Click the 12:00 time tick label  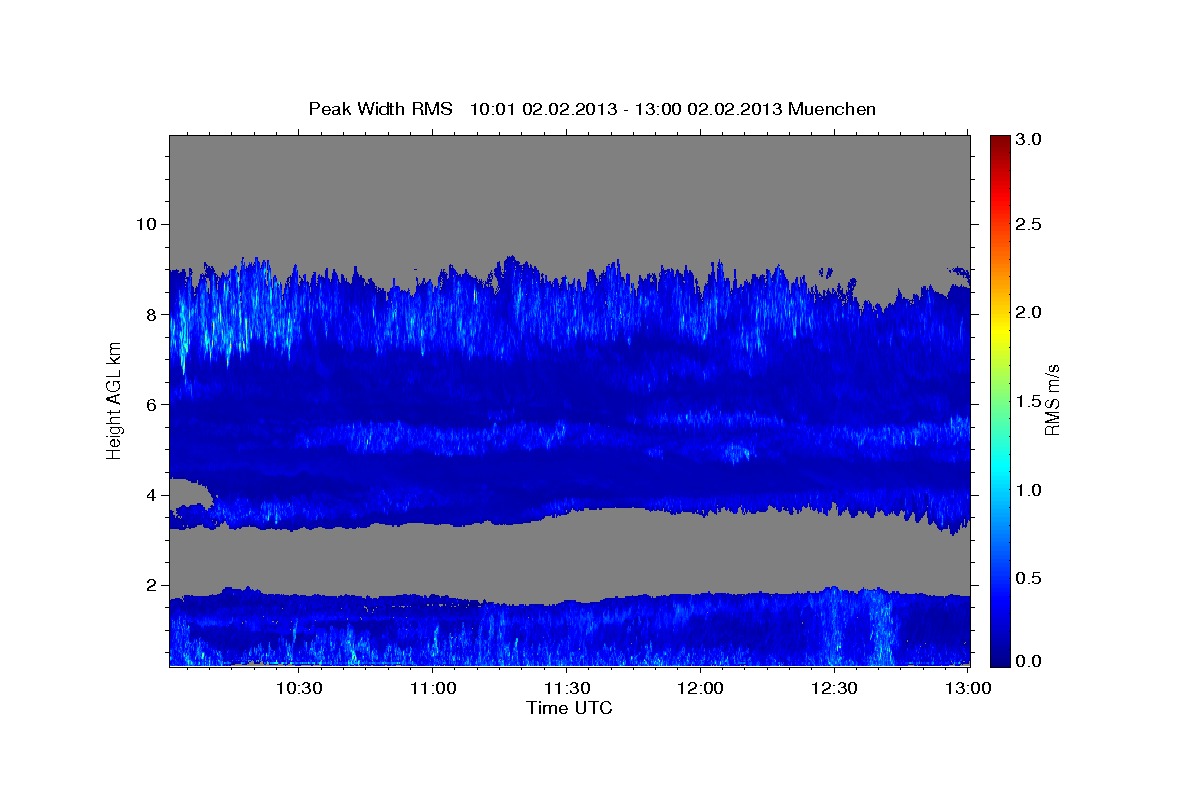click(x=701, y=689)
